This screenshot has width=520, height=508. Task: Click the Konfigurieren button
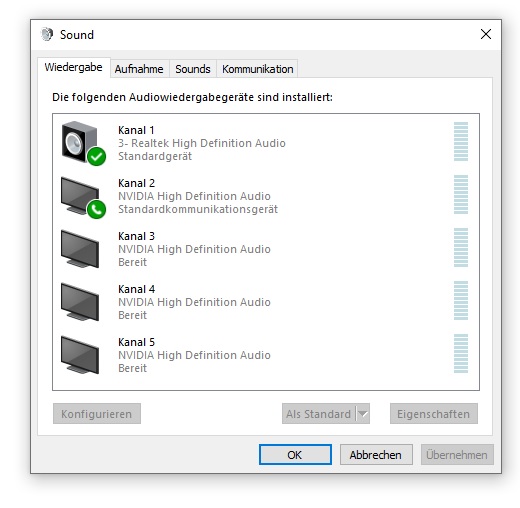tap(97, 414)
